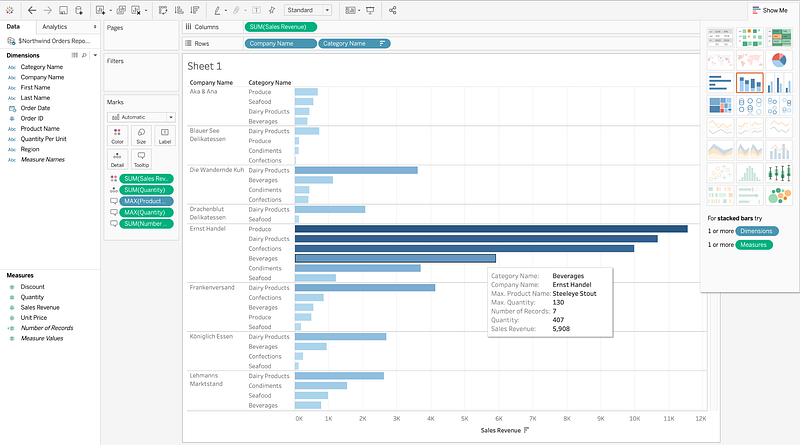800x445 pixels.
Task: Click the Share icon in the toolbar
Action: click(x=392, y=10)
